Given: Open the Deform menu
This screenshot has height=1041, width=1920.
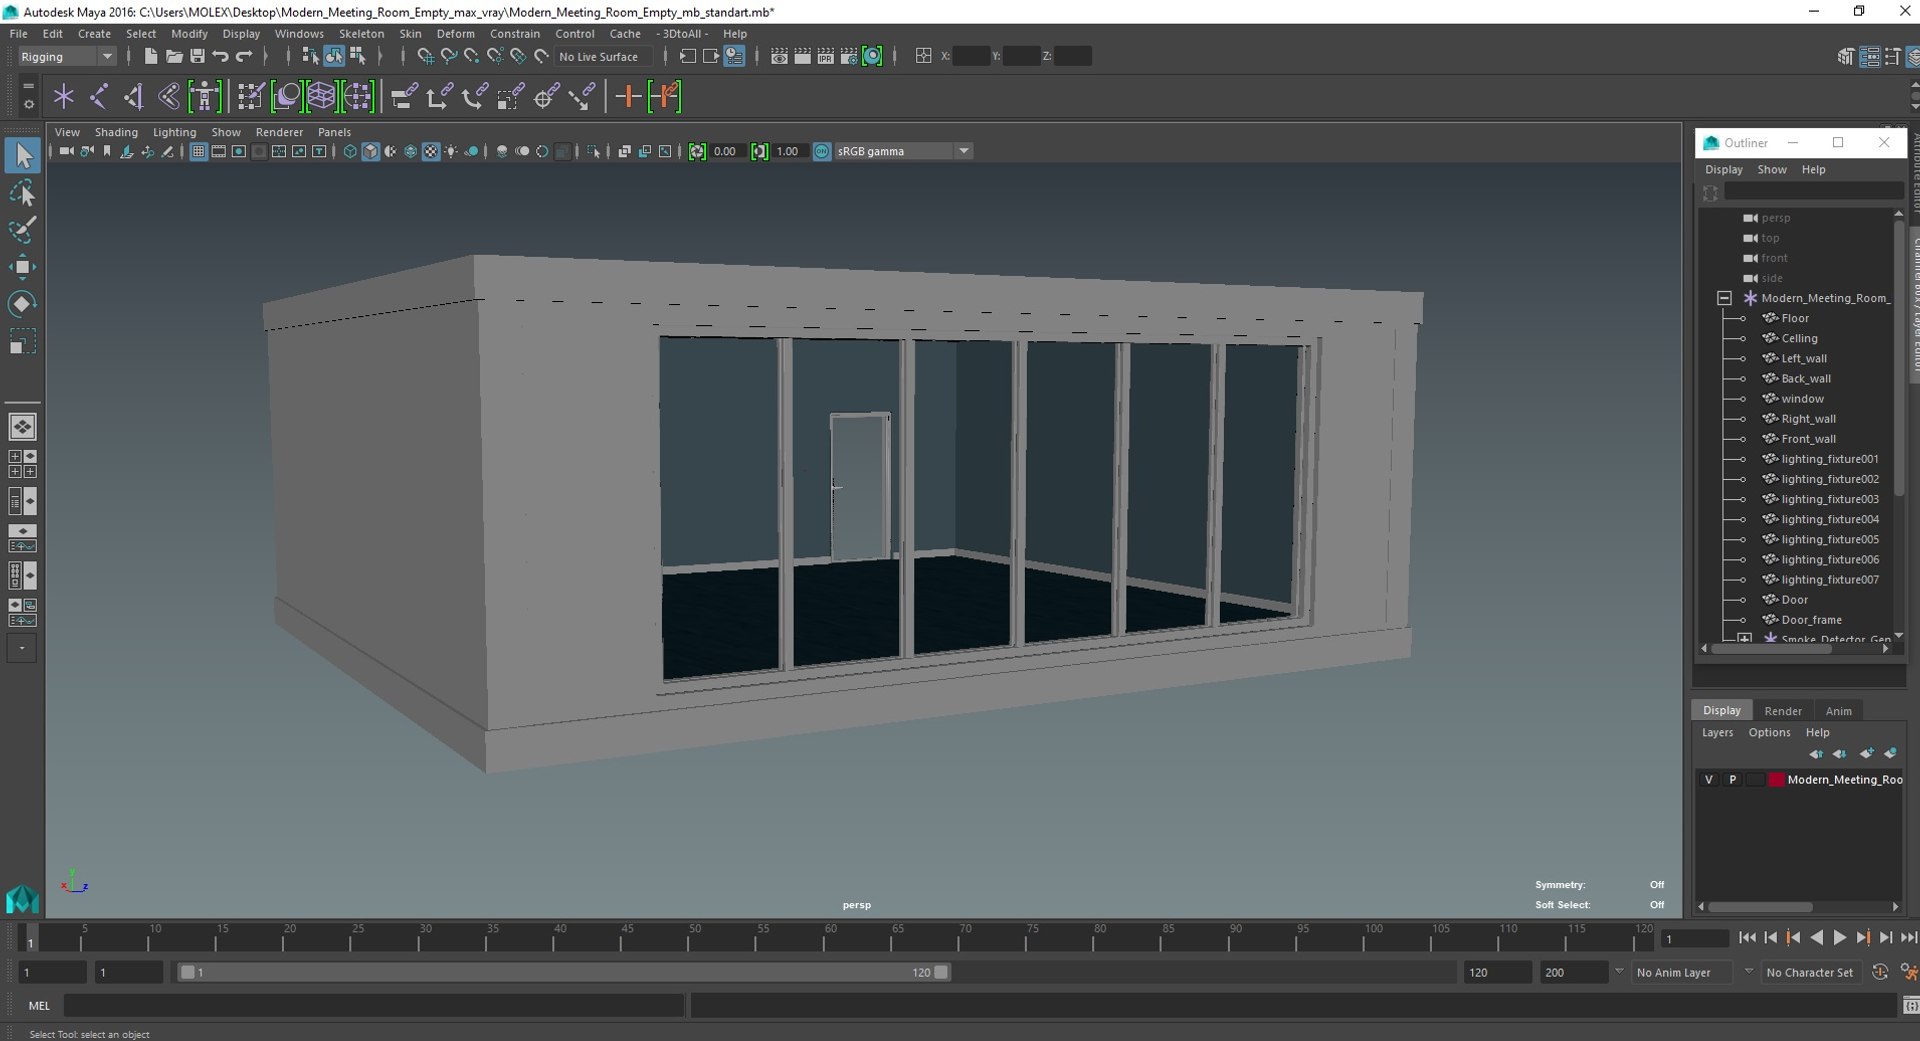Looking at the screenshot, I should (455, 34).
